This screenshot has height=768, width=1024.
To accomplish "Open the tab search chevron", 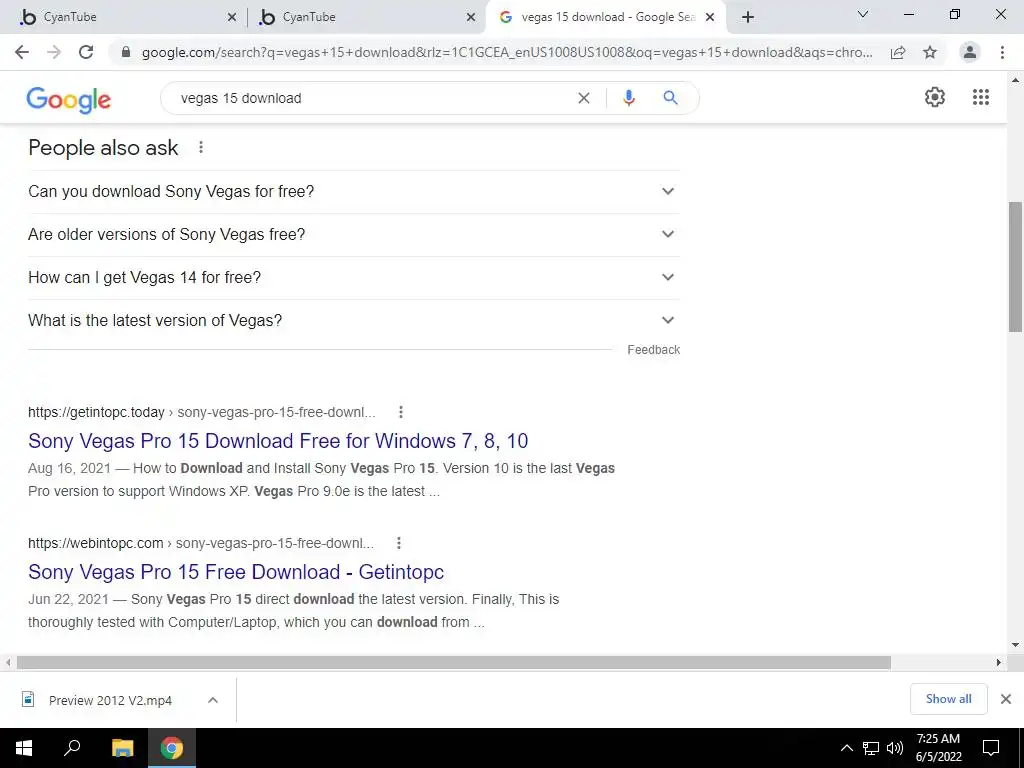I will pyautogui.click(x=863, y=14).
